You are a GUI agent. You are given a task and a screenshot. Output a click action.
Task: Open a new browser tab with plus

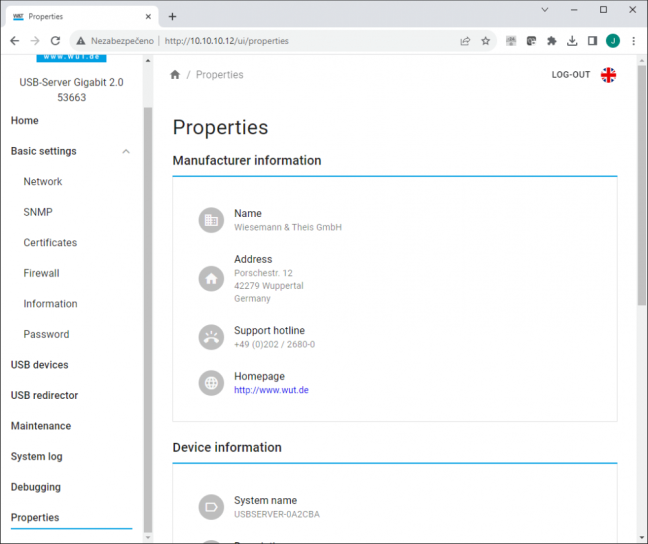(172, 17)
